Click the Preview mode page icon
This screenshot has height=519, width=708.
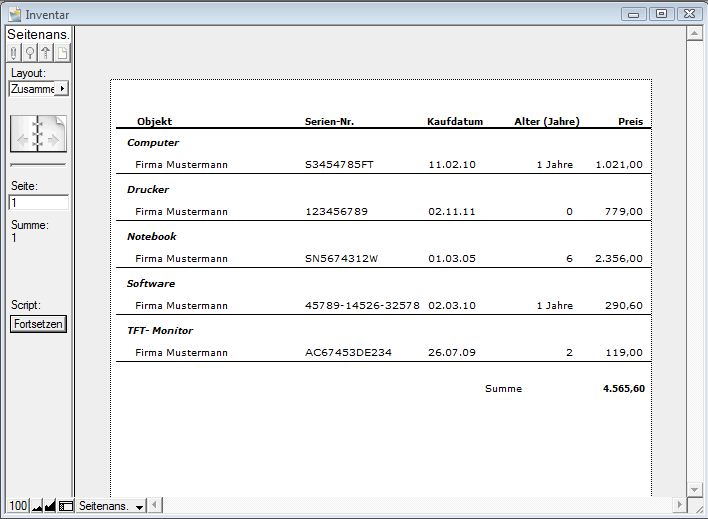click(x=62, y=53)
